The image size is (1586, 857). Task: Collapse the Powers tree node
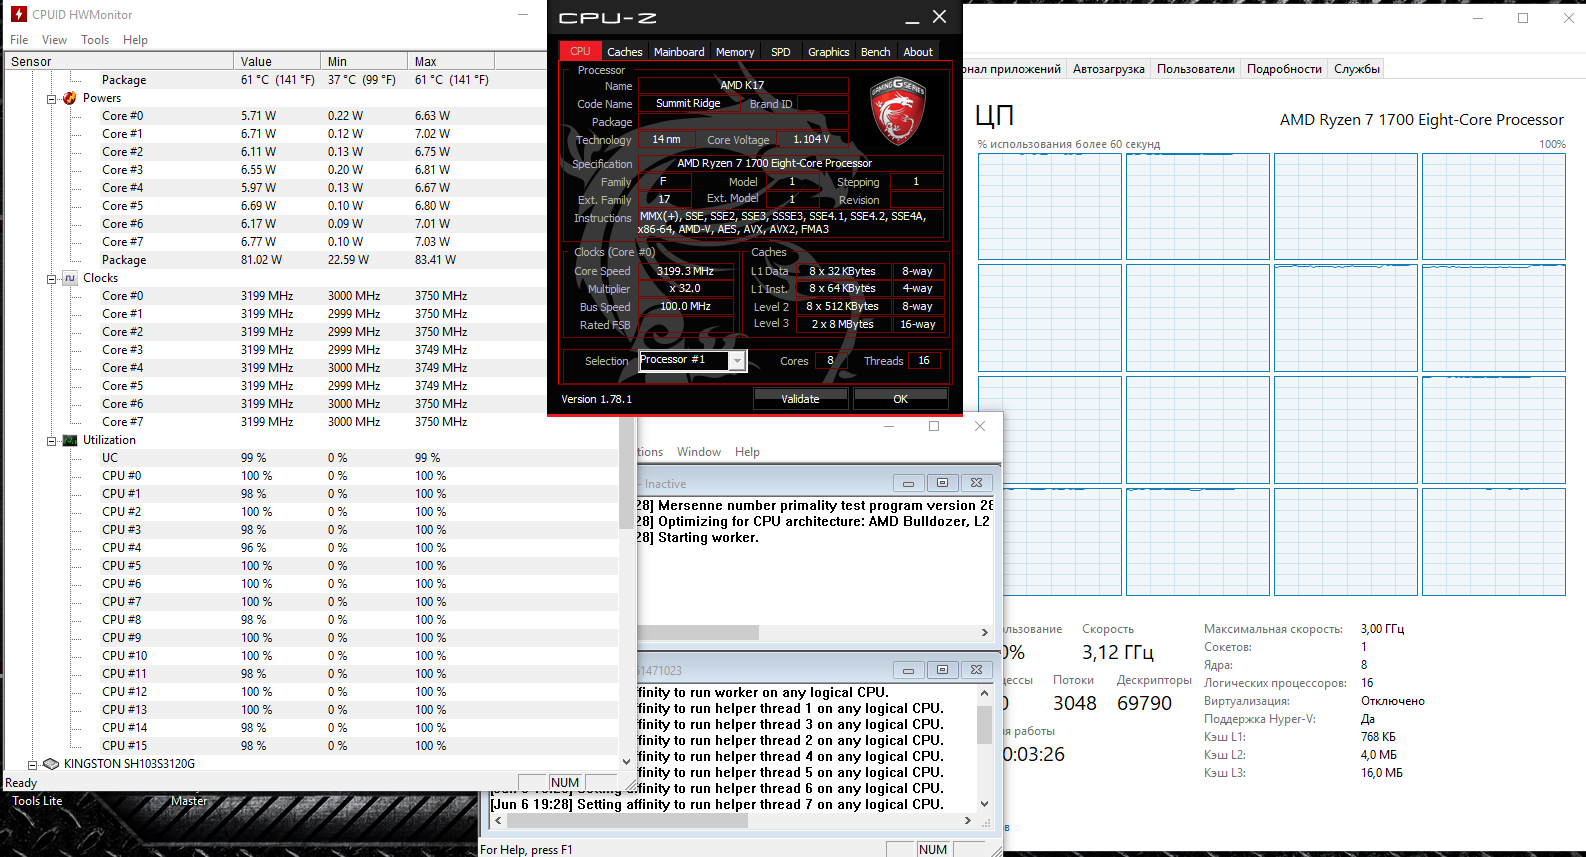(x=51, y=98)
